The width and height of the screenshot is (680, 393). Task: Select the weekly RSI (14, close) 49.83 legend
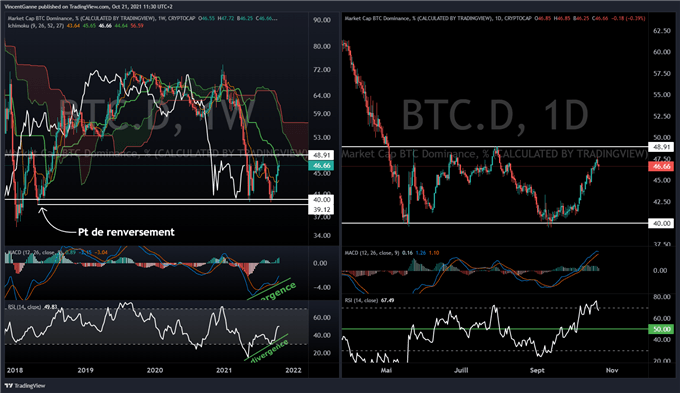(33, 307)
